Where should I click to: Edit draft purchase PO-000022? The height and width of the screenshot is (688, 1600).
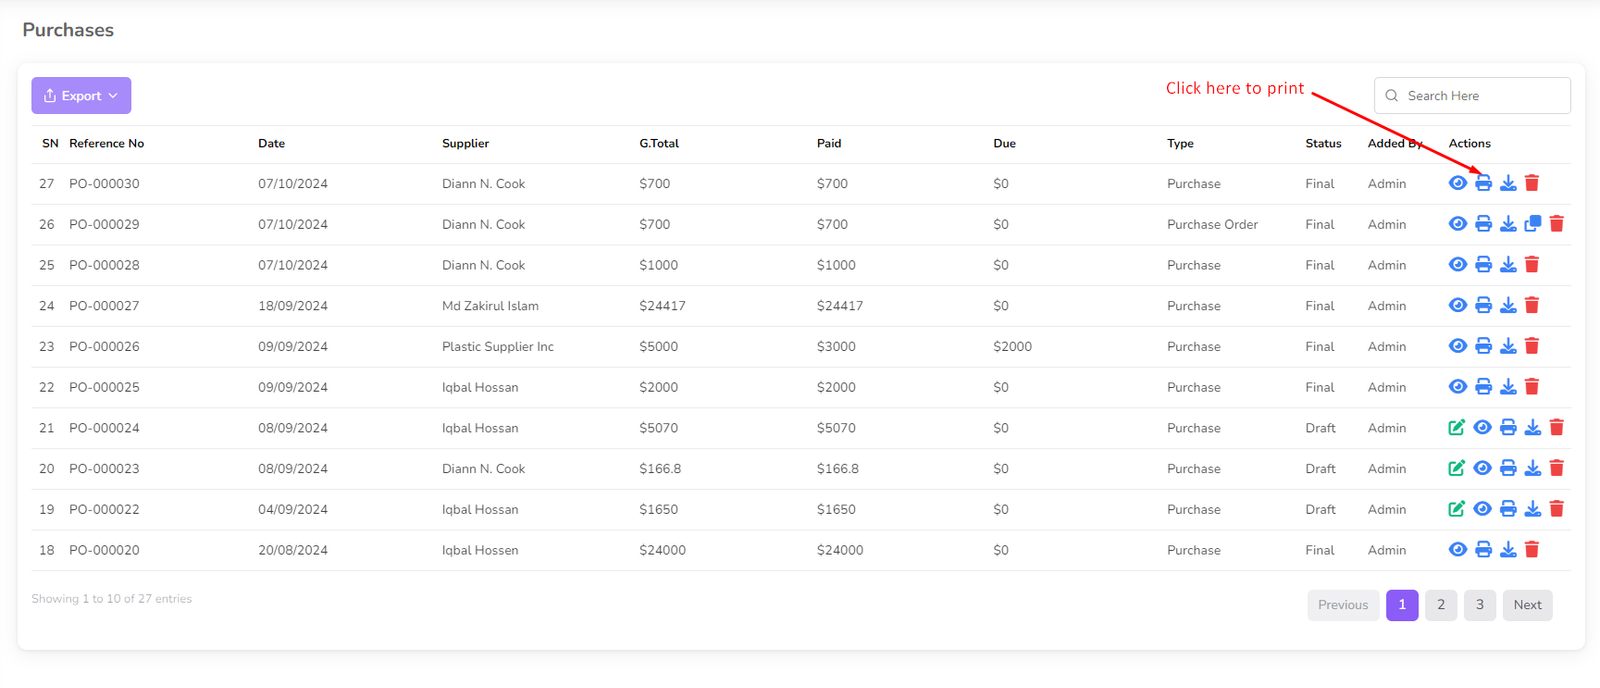pyautogui.click(x=1457, y=509)
